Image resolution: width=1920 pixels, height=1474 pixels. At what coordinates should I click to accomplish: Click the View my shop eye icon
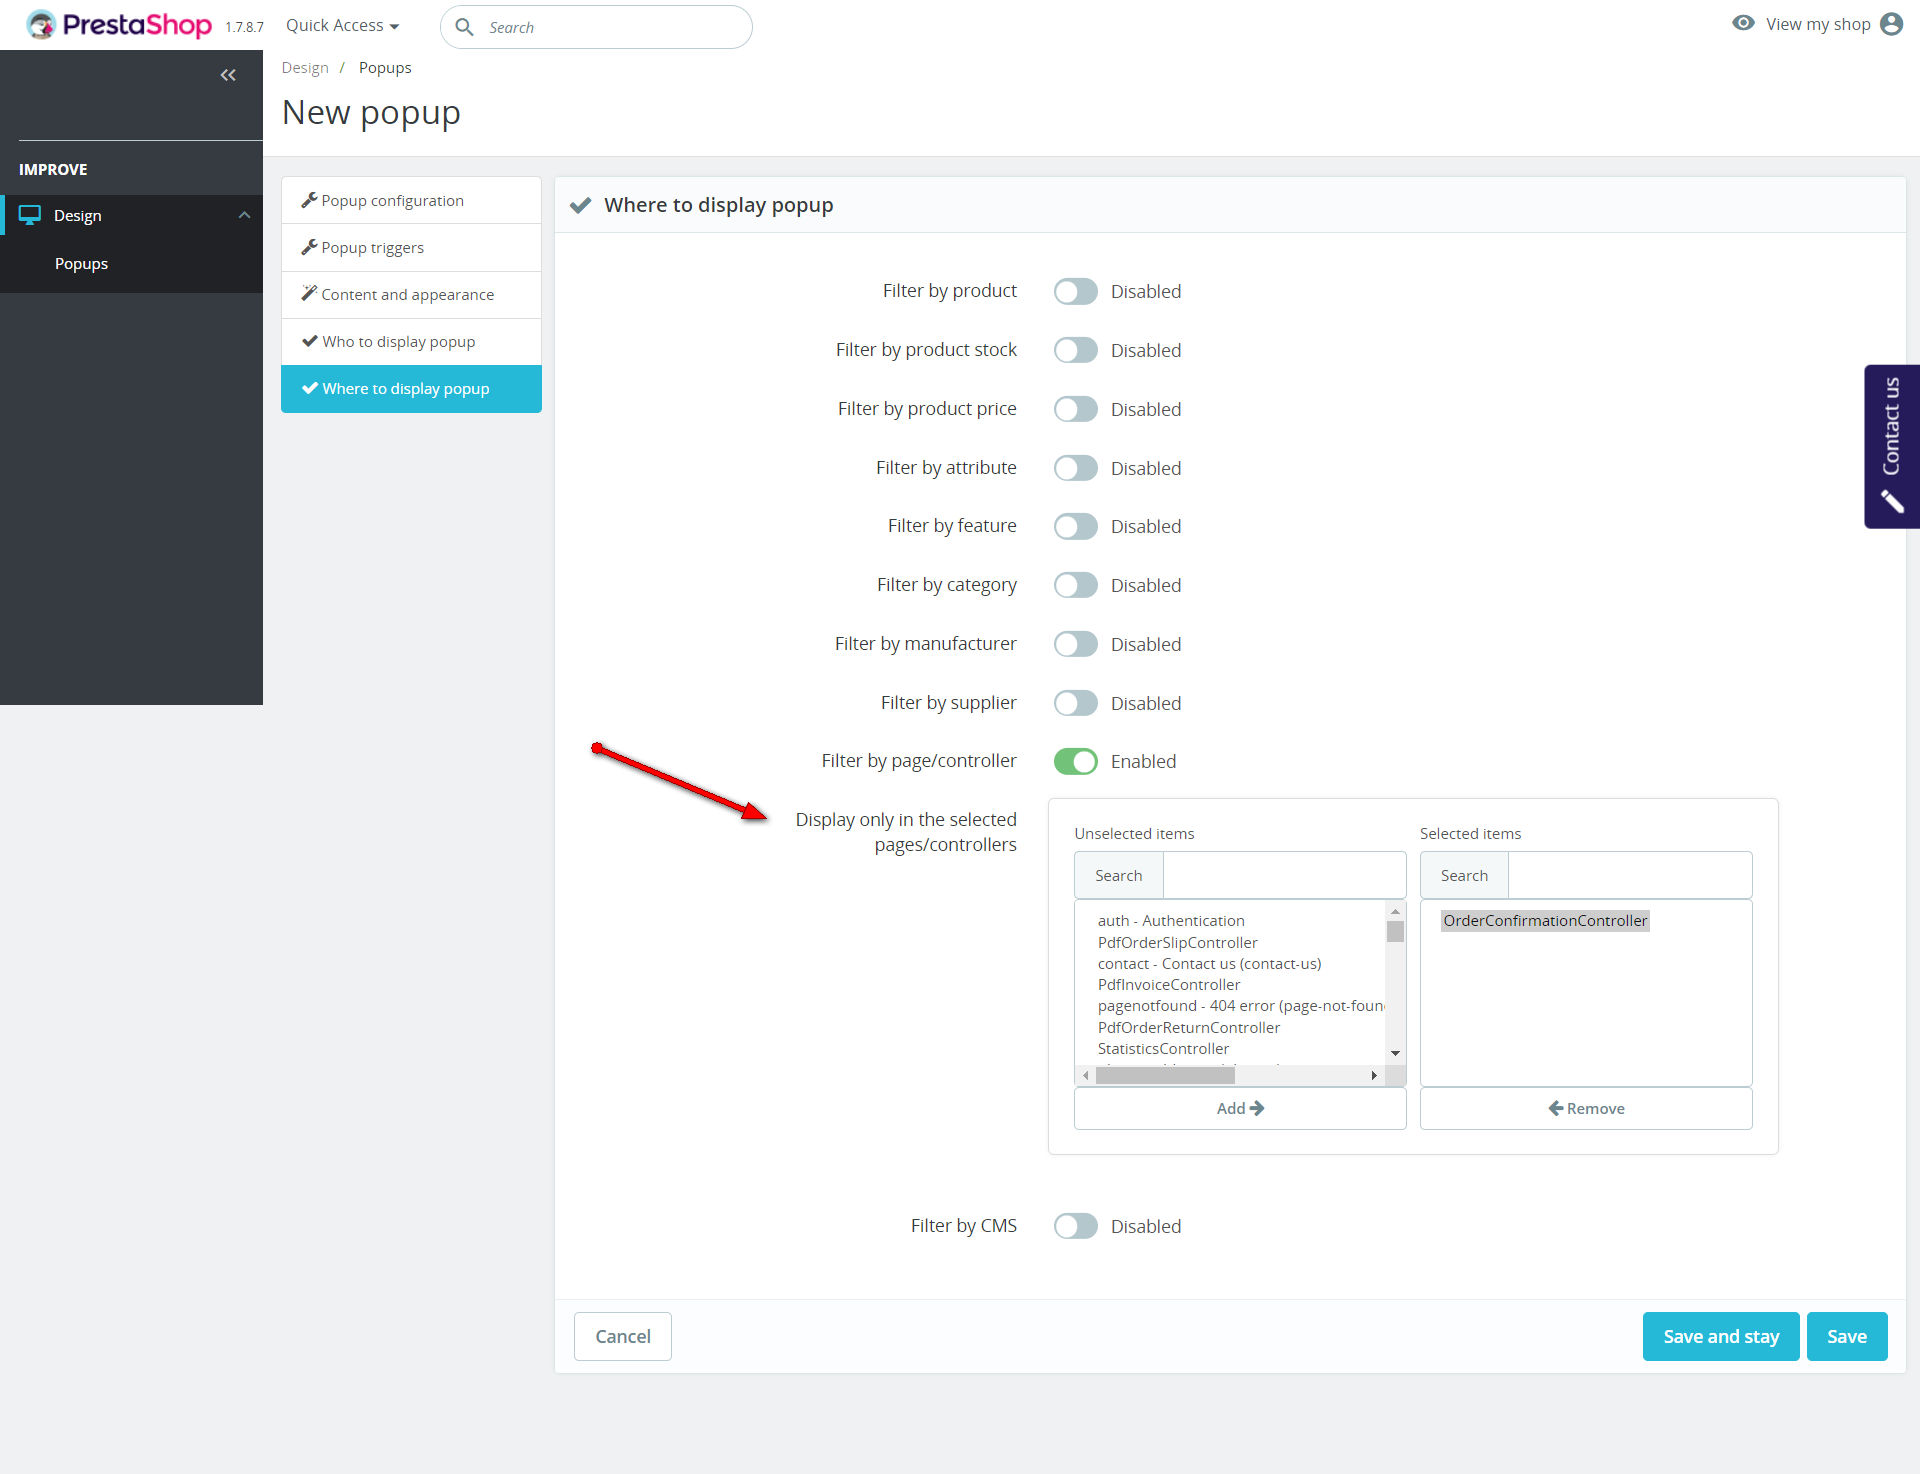click(x=1743, y=24)
